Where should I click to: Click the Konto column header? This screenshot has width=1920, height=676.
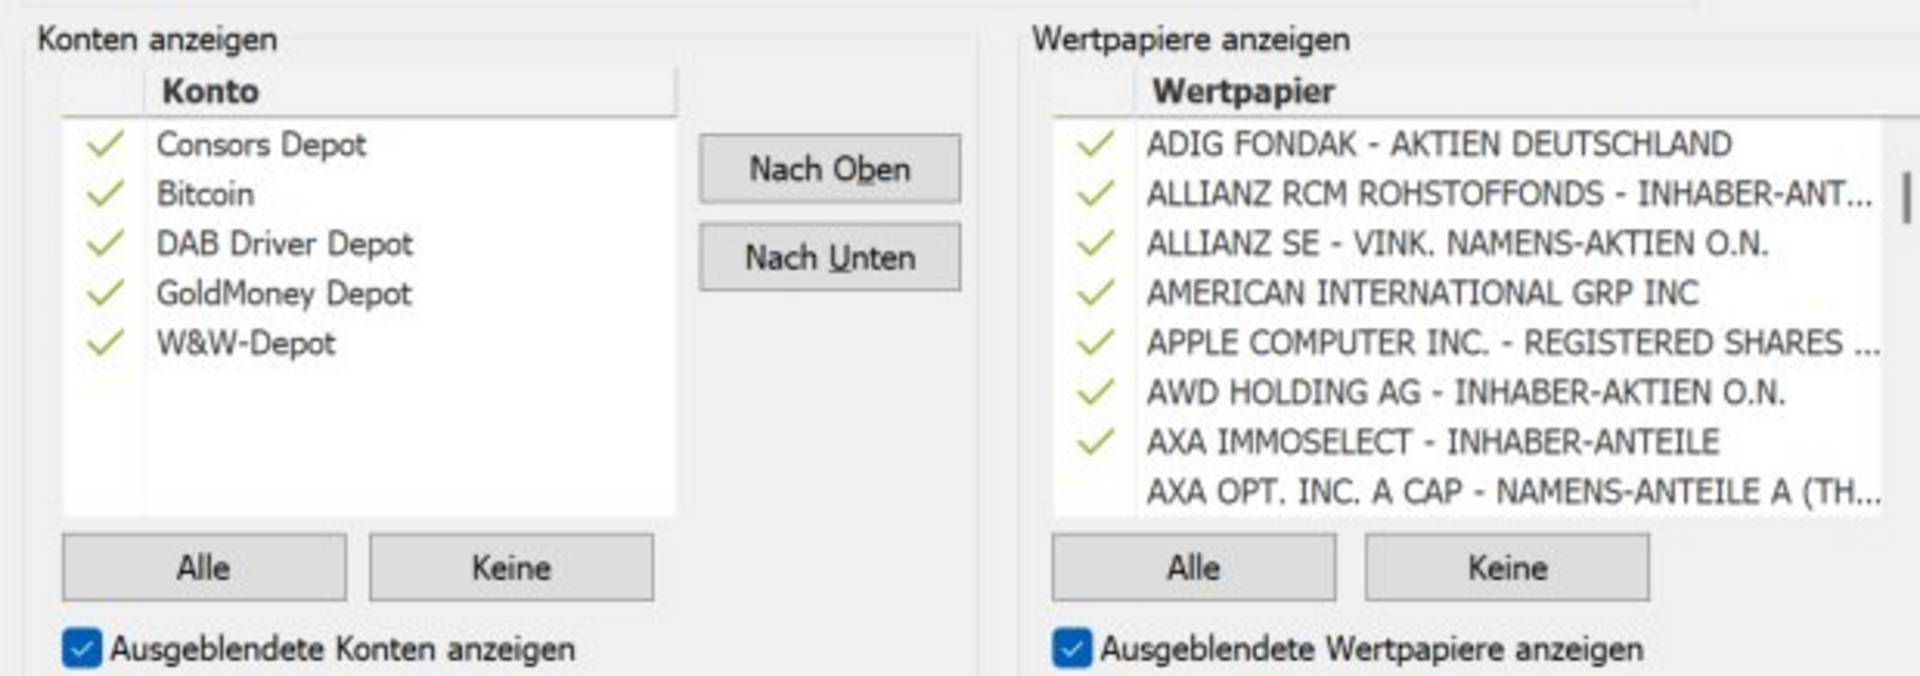pyautogui.click(x=410, y=91)
